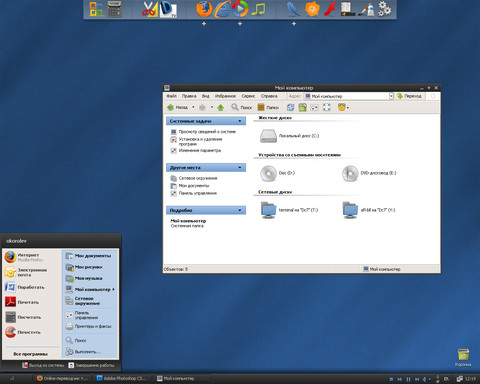Open the Favorites menu

225,96
